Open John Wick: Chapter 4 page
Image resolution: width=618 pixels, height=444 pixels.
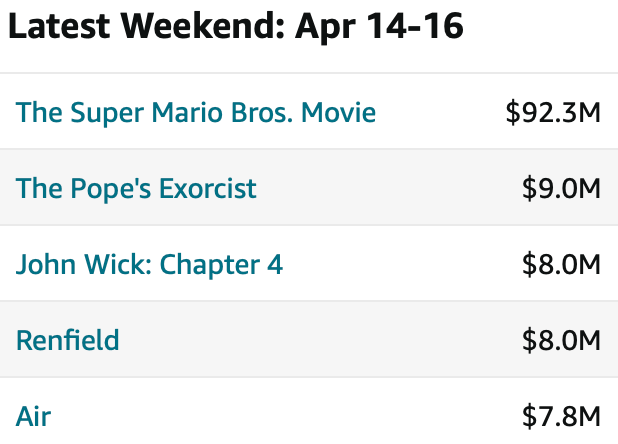pos(149,264)
